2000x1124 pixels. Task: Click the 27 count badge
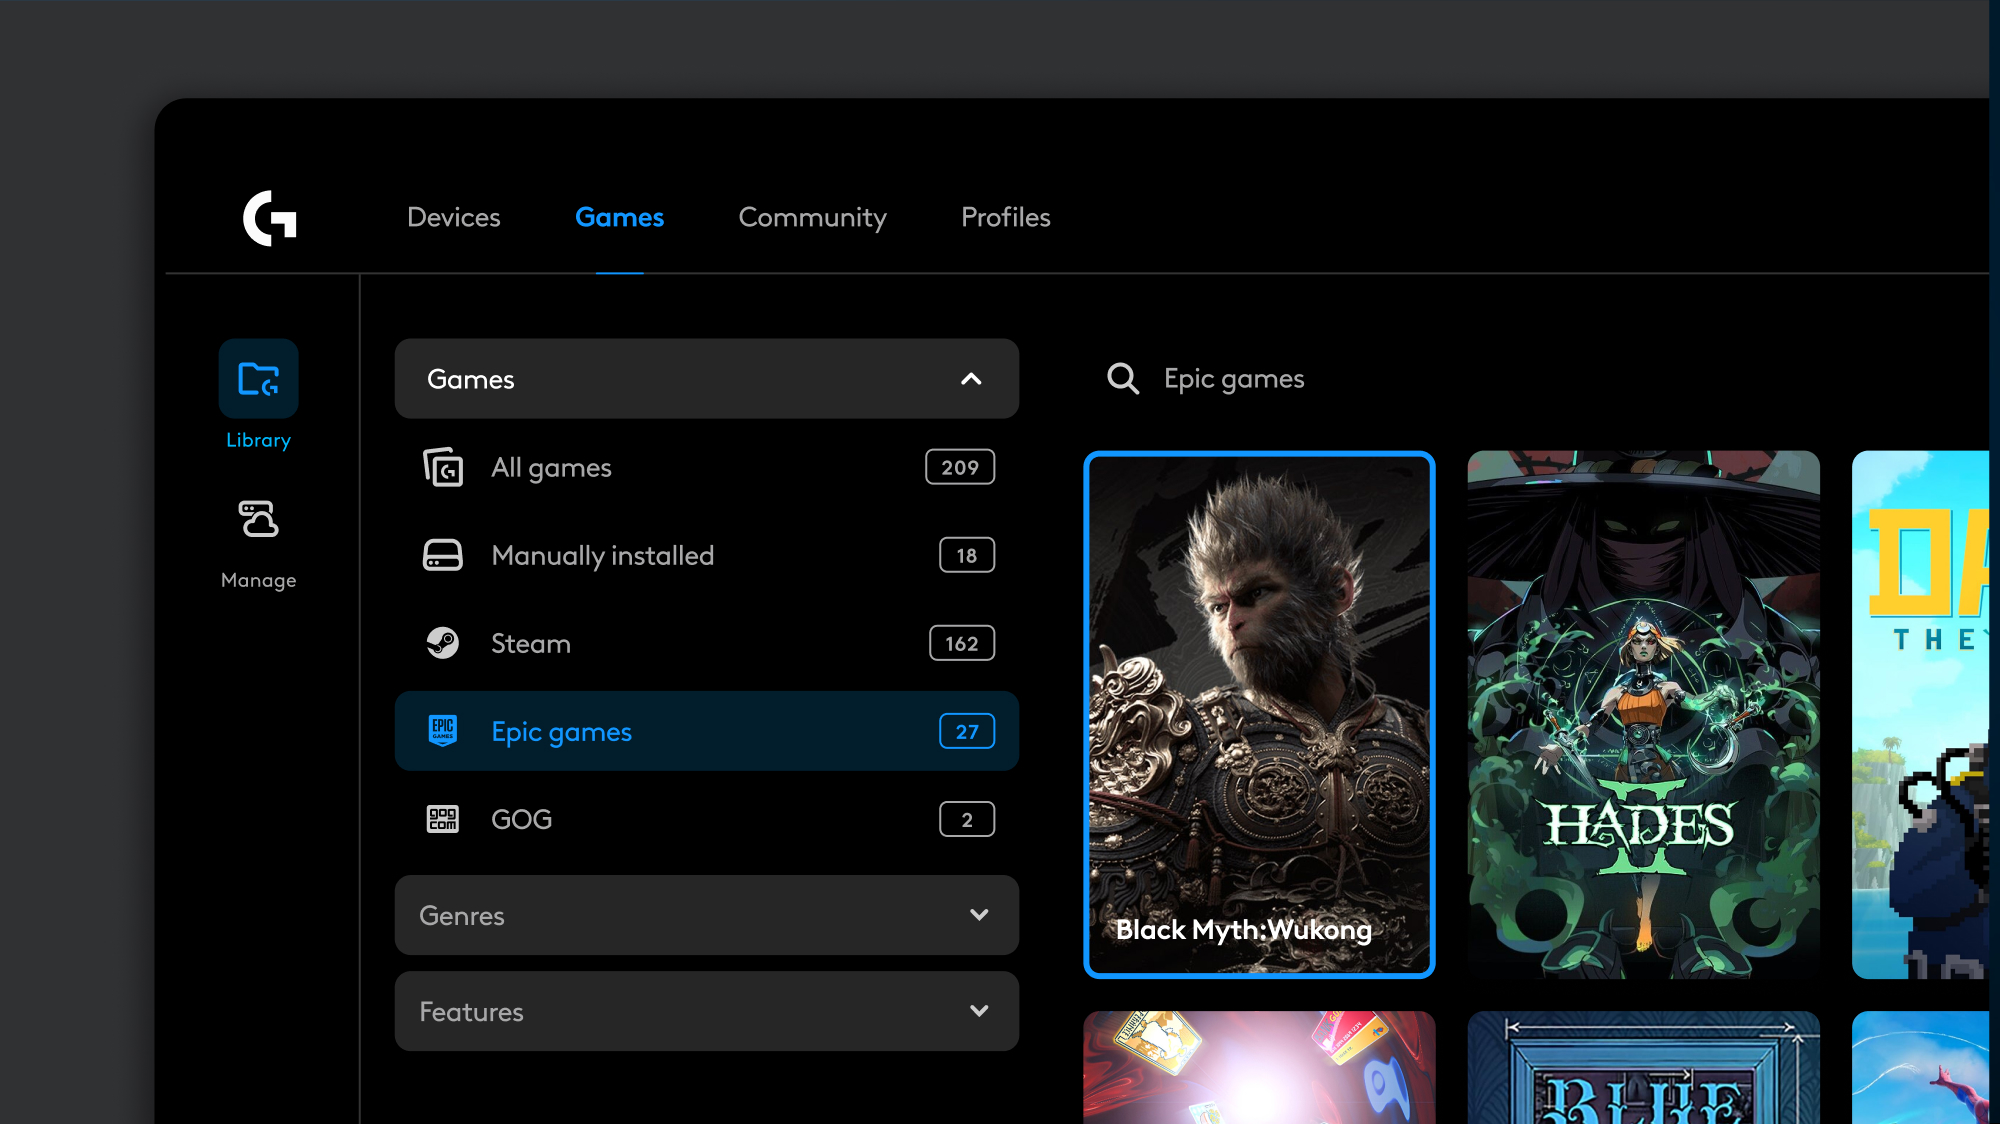(967, 731)
